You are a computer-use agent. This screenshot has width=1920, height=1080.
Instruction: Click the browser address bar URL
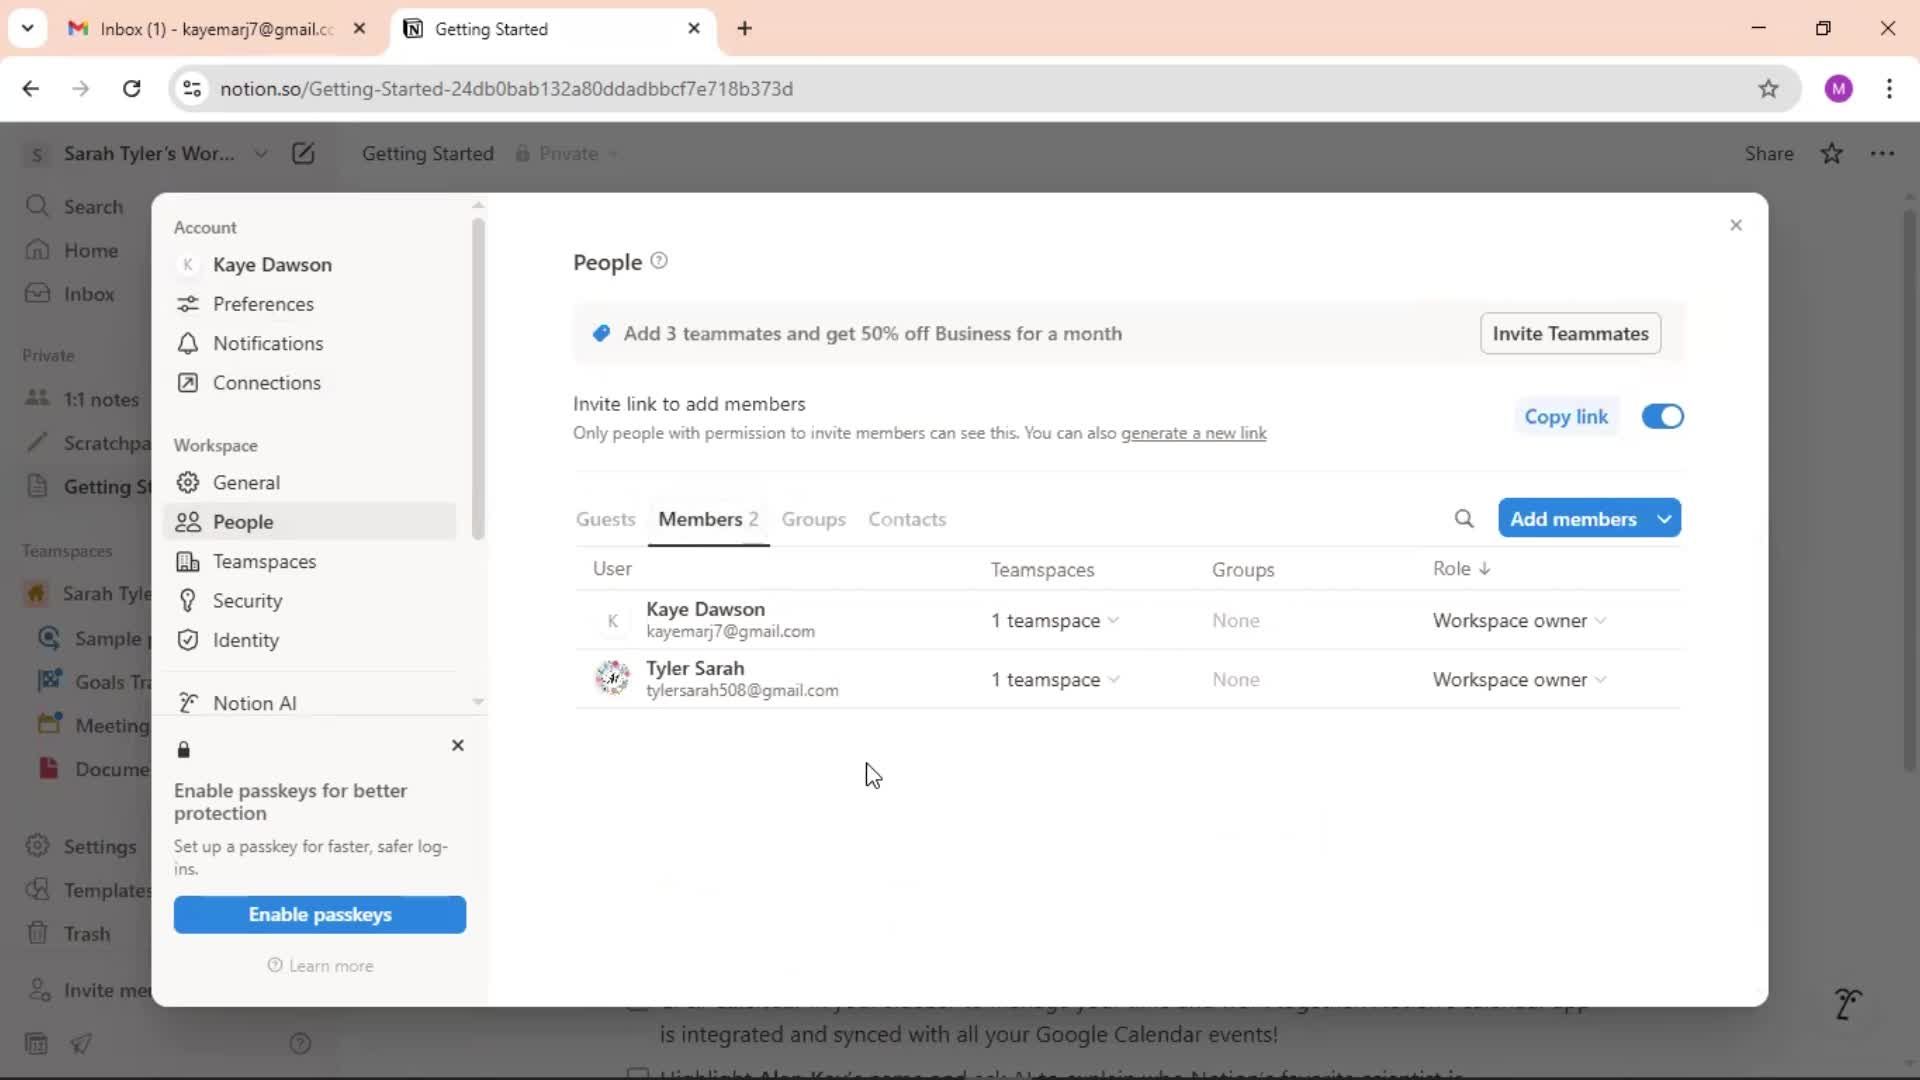(x=506, y=88)
